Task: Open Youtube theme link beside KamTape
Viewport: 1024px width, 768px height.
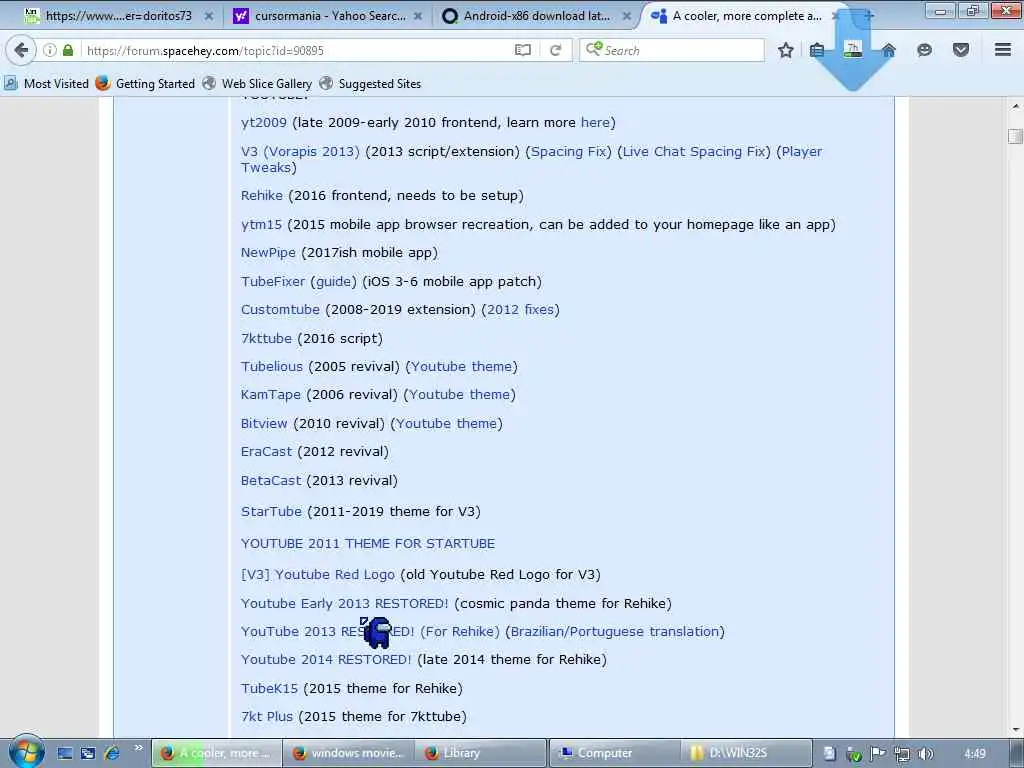Action: (460, 394)
